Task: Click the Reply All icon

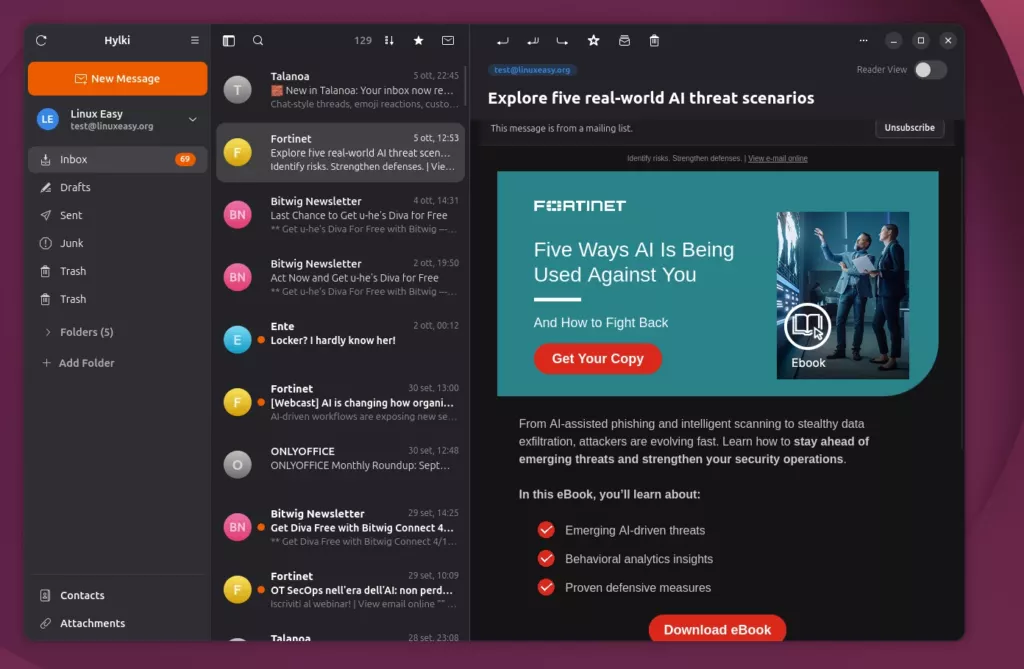Action: pyautogui.click(x=533, y=41)
